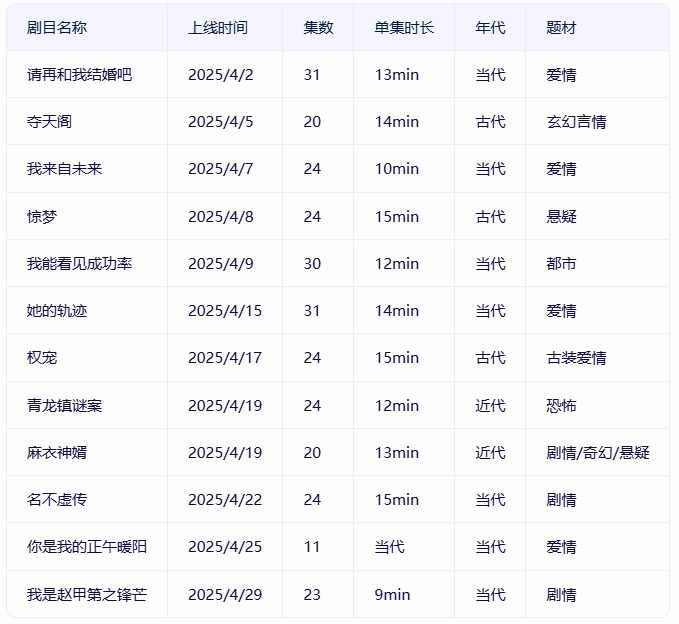Click the 剧目名称 column header
The image size is (679, 624).
[x=57, y=28]
